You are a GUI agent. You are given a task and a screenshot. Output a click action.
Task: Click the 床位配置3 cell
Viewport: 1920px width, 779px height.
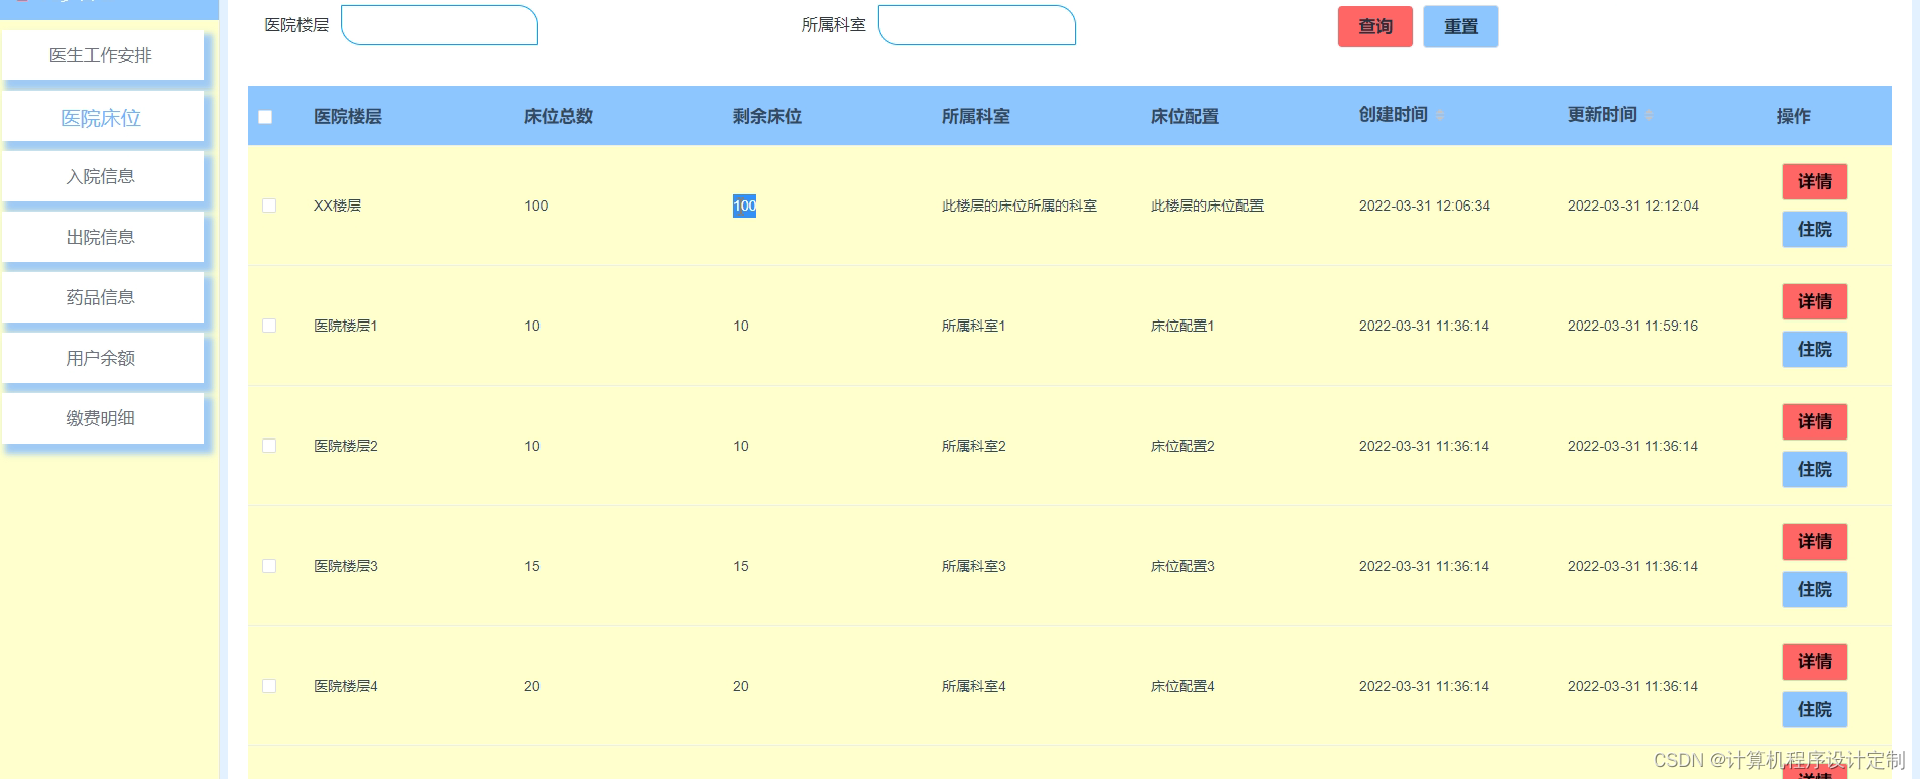pyautogui.click(x=1183, y=566)
